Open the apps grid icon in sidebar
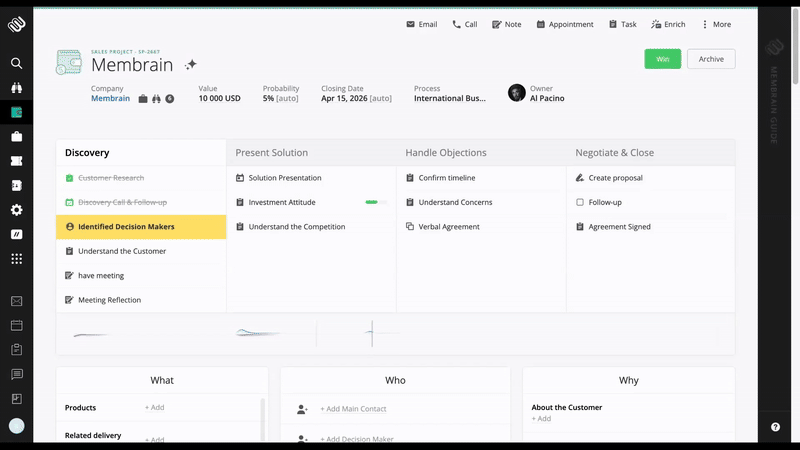The height and width of the screenshot is (450, 800). (x=16, y=259)
